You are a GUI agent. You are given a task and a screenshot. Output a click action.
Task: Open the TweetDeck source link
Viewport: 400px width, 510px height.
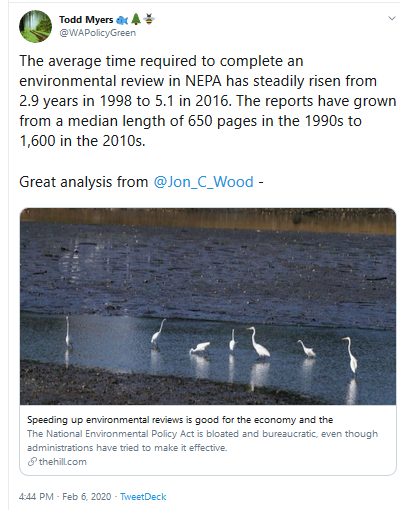(x=143, y=497)
